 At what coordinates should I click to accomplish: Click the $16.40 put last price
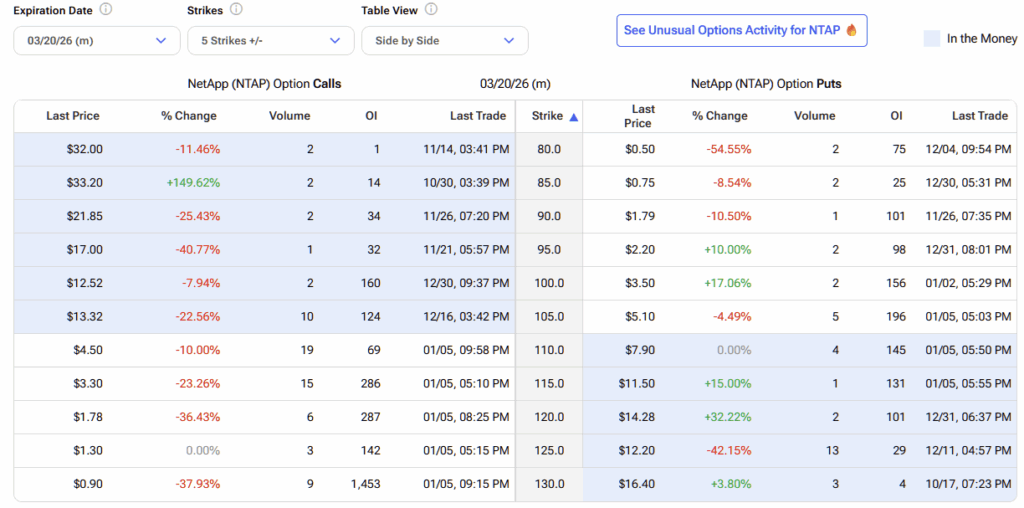[x=637, y=484]
